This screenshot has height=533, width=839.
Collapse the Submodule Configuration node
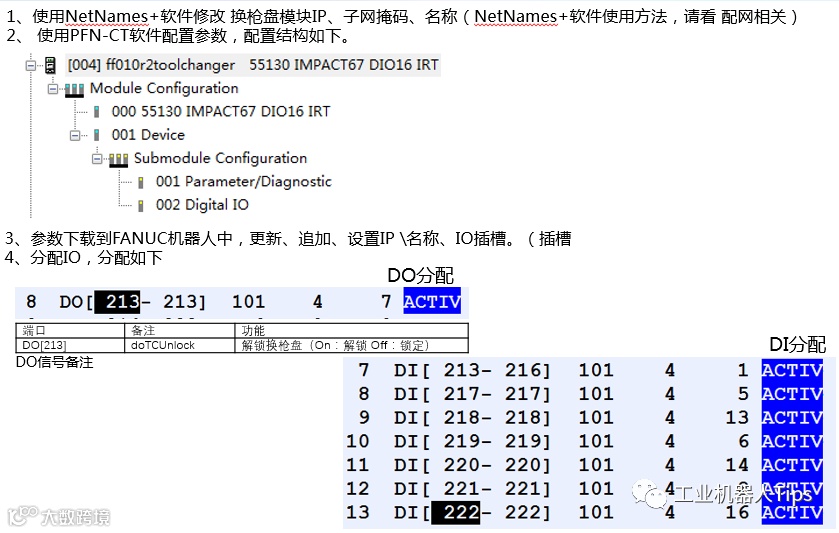tap(97, 159)
